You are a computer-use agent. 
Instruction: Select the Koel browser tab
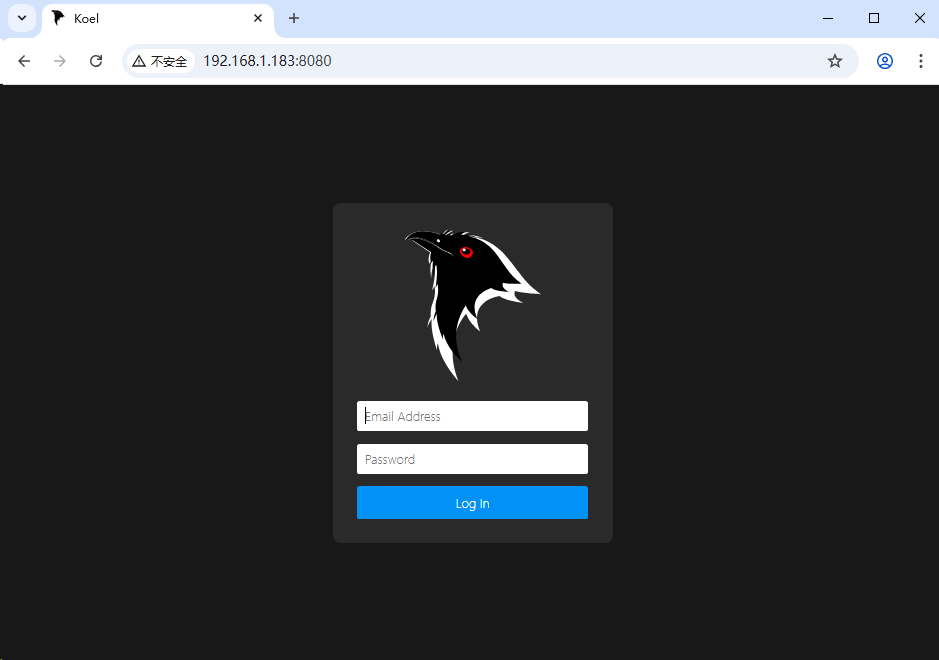pyautogui.click(x=150, y=18)
